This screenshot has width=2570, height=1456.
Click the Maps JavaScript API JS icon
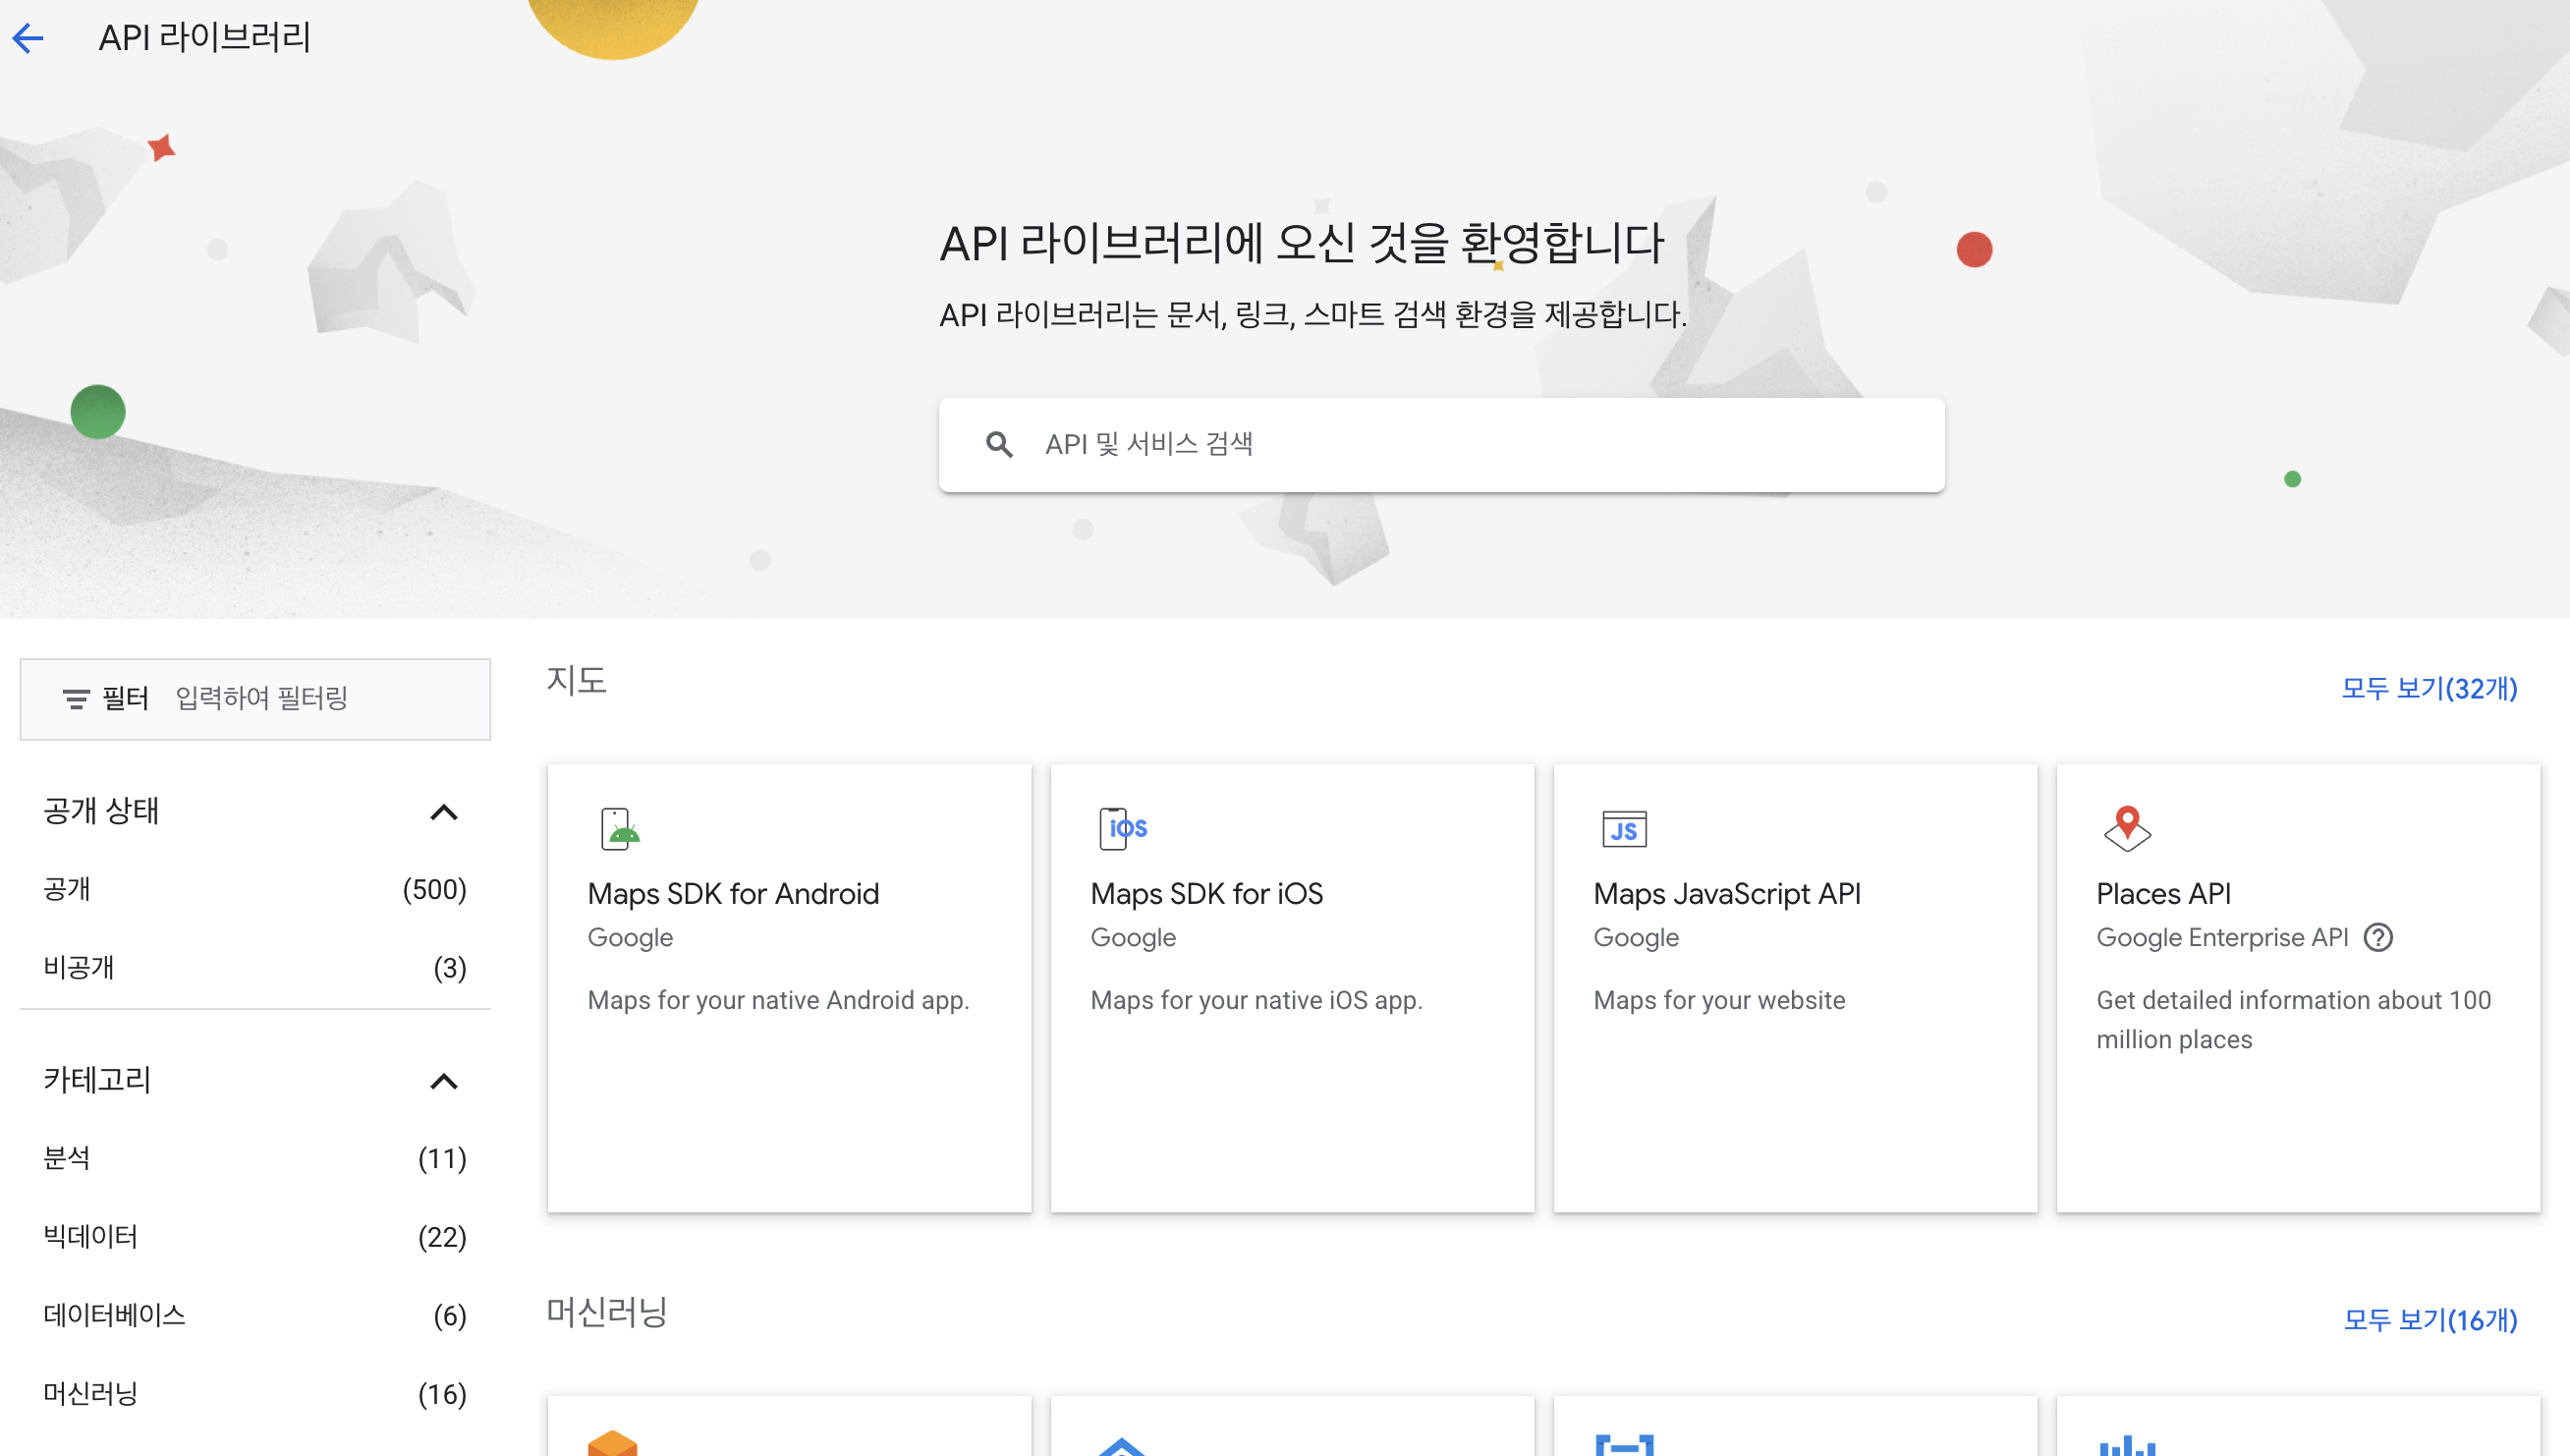point(1624,829)
